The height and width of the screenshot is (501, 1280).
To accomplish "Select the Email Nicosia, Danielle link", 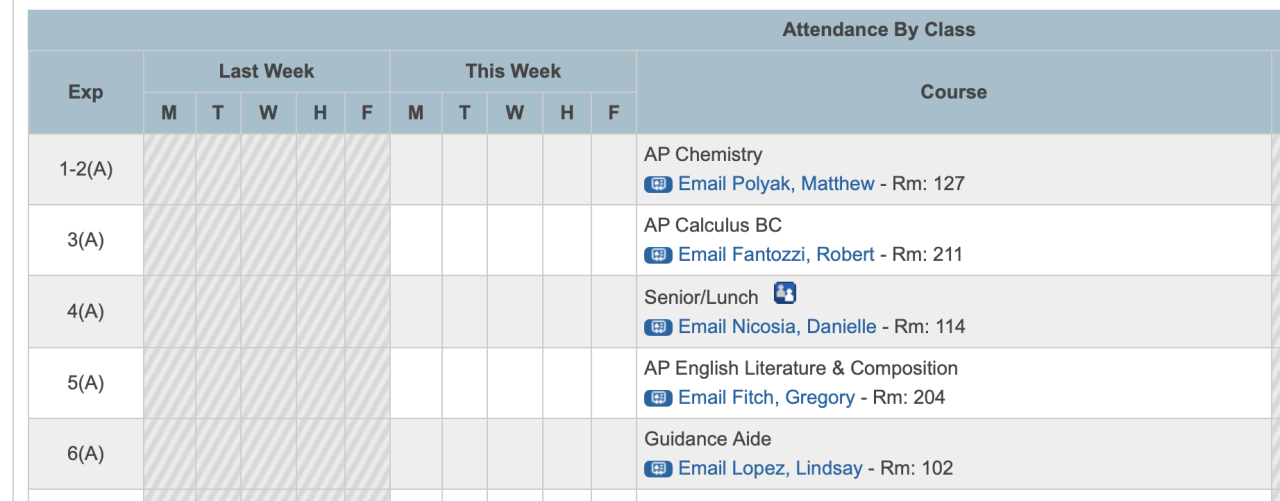I will coord(777,327).
